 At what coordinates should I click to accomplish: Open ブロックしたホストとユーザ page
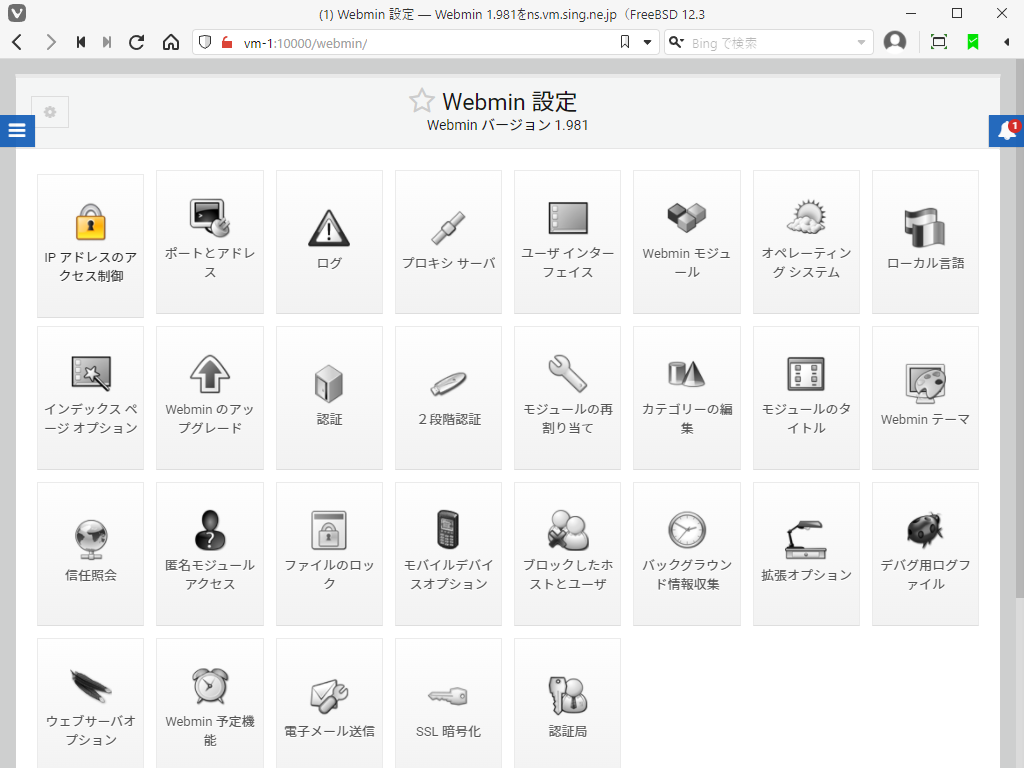[568, 554]
